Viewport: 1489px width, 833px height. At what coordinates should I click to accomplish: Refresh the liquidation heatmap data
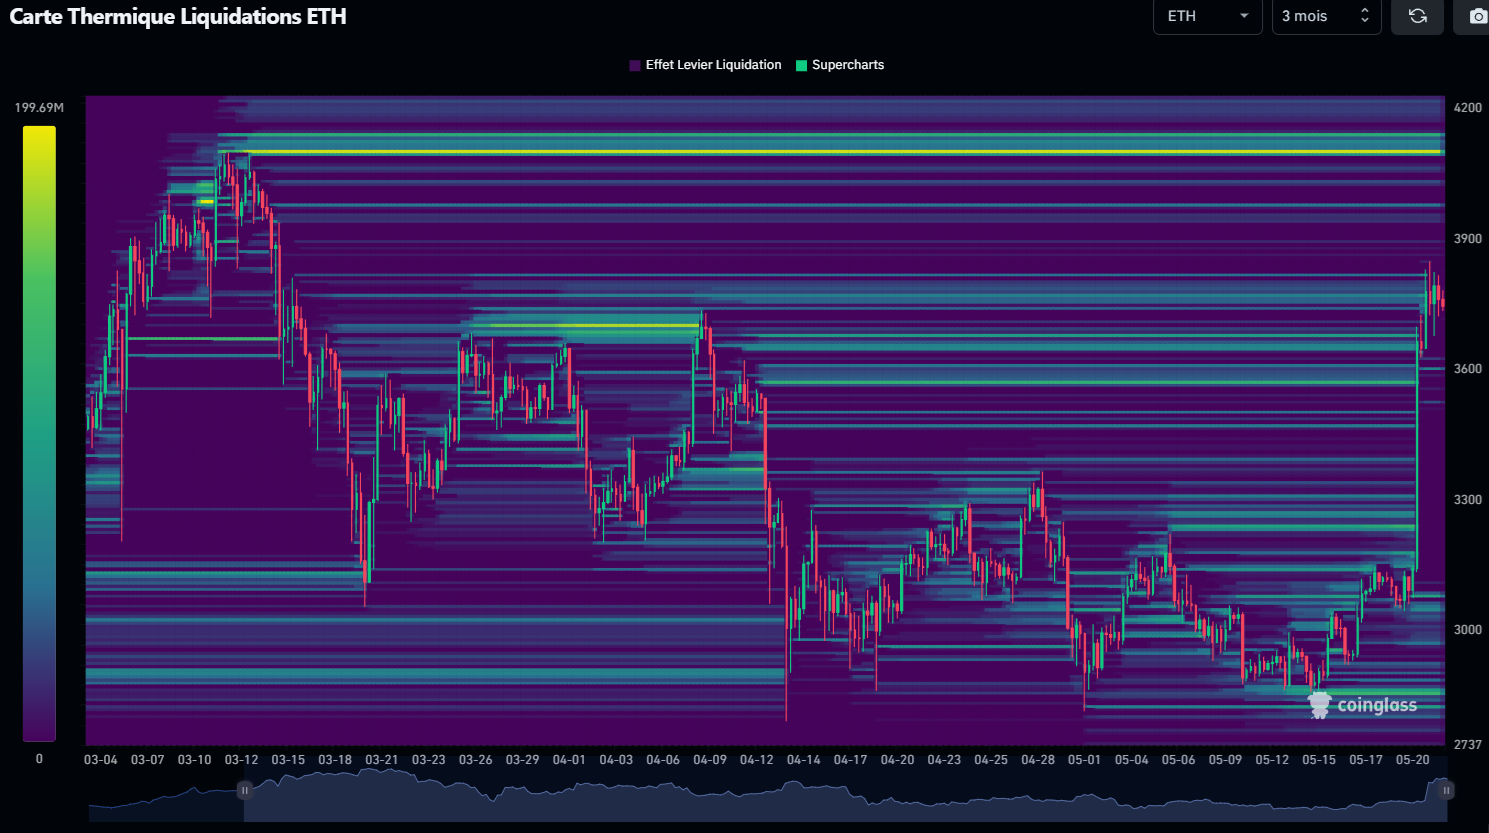pyautogui.click(x=1417, y=16)
